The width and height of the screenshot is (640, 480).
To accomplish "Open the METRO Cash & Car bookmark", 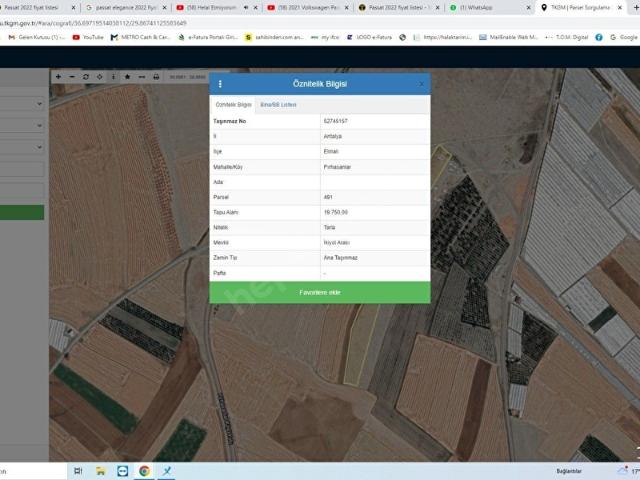I will click(140, 37).
